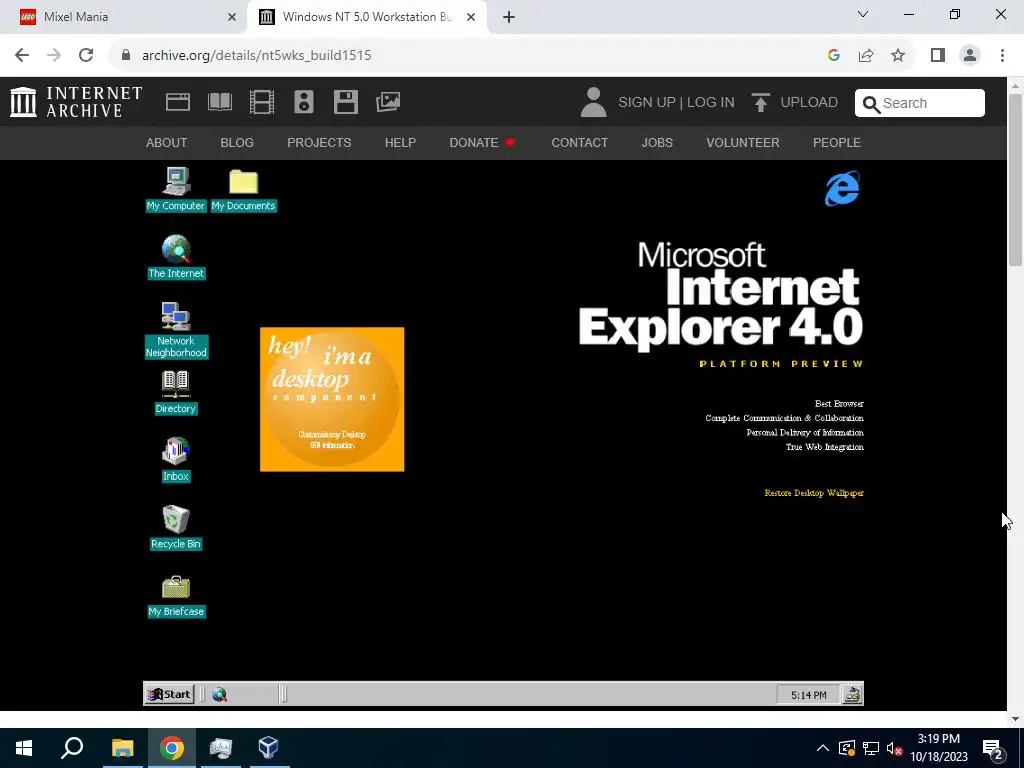Open the Texts book icon

coord(220,103)
